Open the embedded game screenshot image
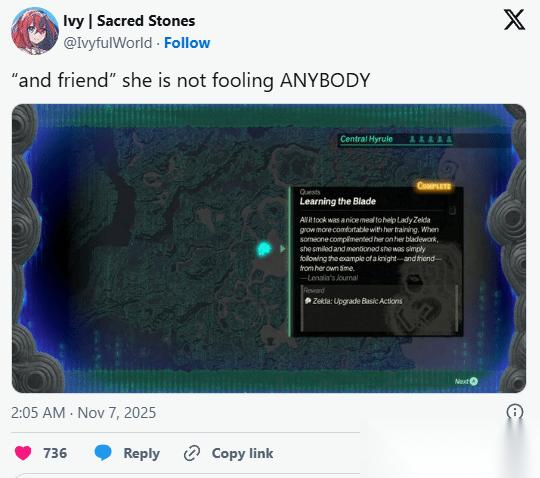This screenshot has width=540, height=478. click(269, 248)
